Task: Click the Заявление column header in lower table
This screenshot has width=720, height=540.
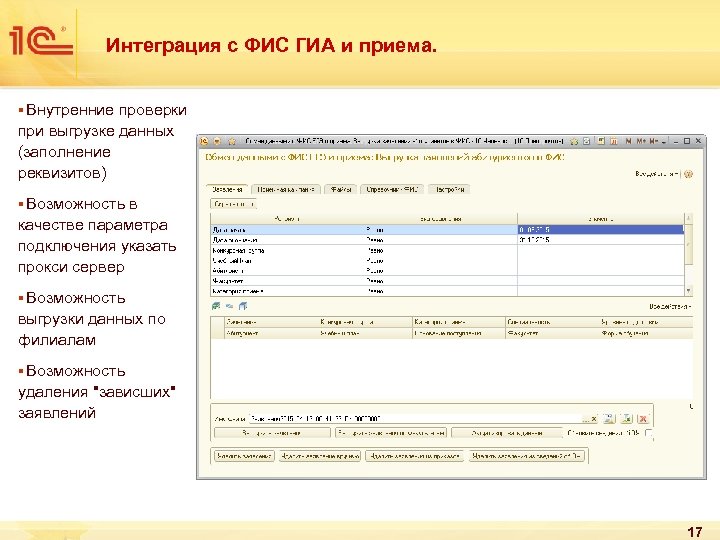Action: pos(271,322)
